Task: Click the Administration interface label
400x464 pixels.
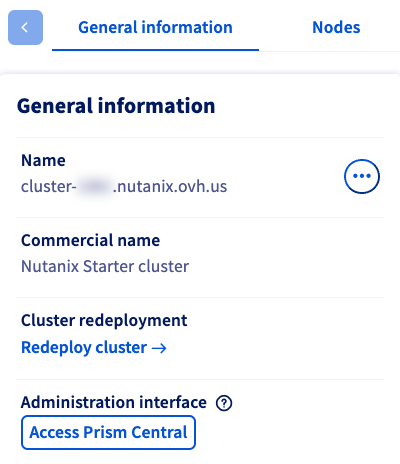Action: coord(114,402)
